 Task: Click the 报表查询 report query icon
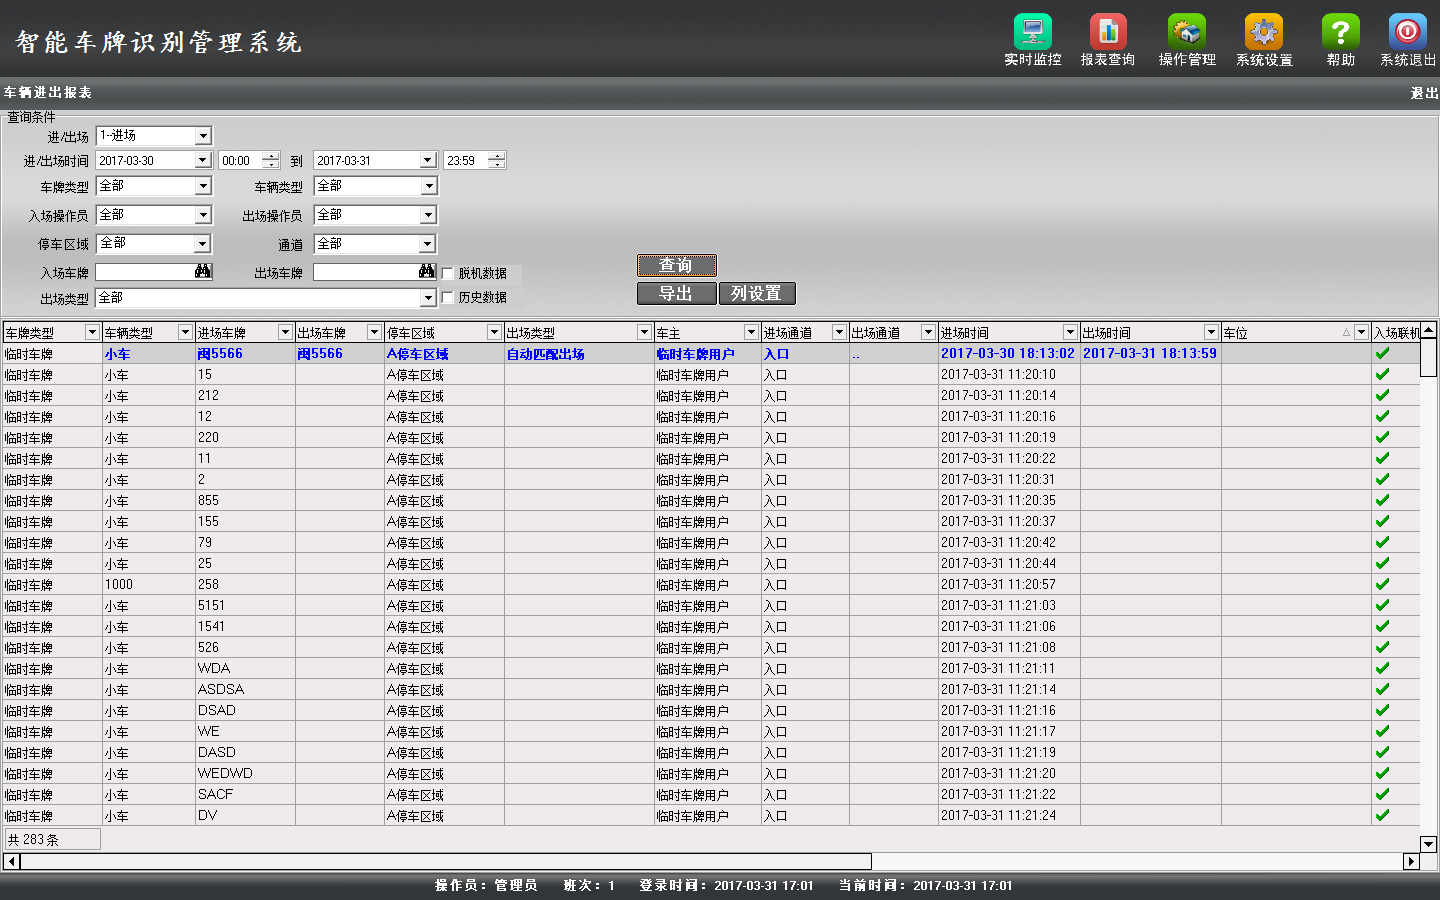[x=1108, y=32]
